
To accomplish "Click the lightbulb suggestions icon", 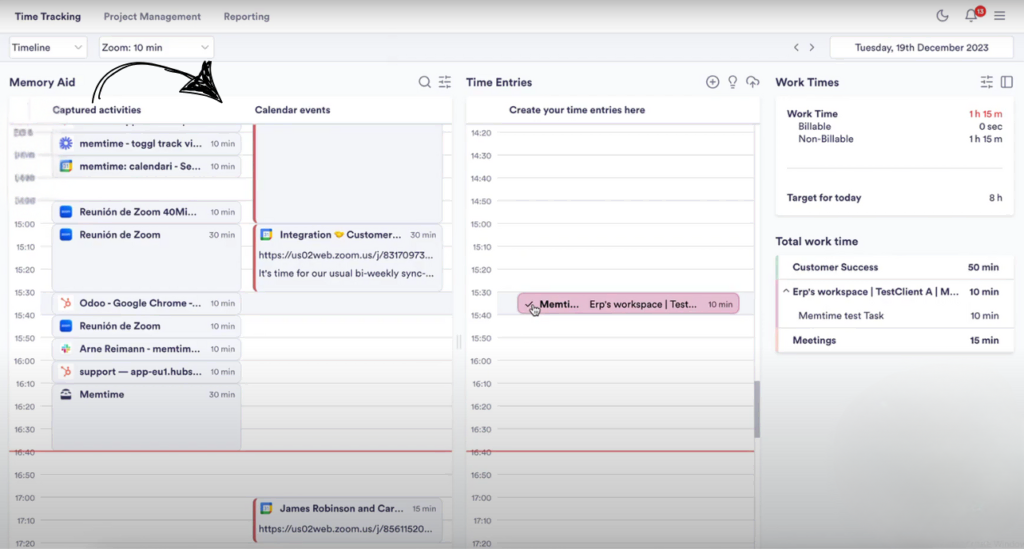I will [732, 82].
